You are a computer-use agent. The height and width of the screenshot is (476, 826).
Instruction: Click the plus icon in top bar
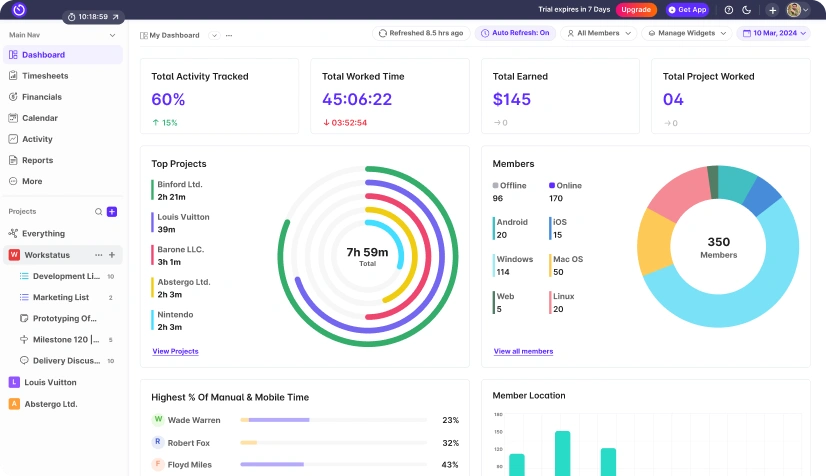click(x=772, y=10)
